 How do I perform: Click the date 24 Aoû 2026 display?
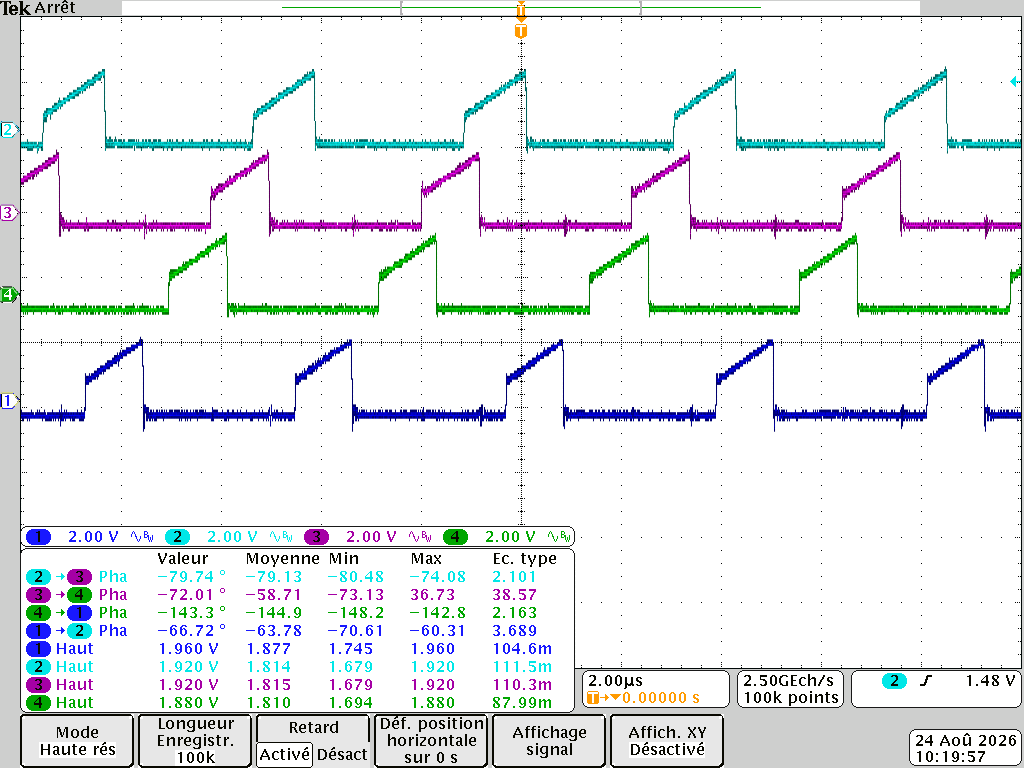coord(966,741)
